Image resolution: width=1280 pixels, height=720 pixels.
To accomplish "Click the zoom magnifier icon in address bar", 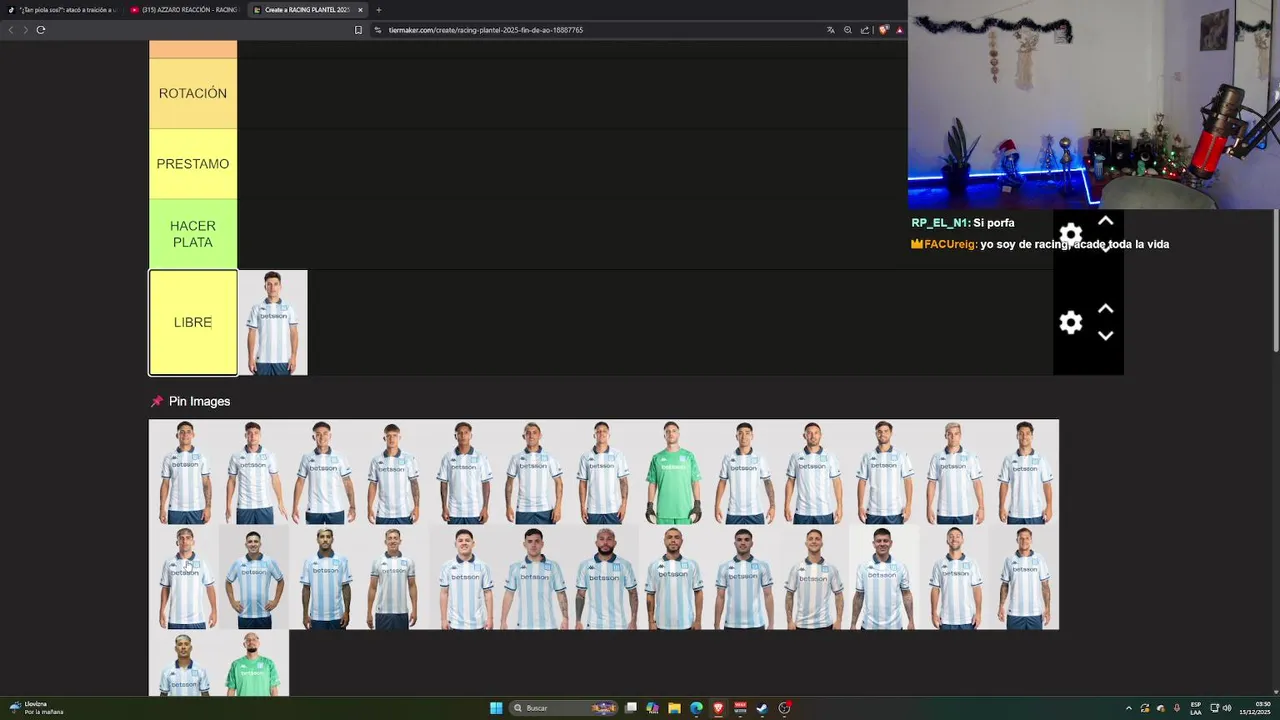I will (x=847, y=30).
